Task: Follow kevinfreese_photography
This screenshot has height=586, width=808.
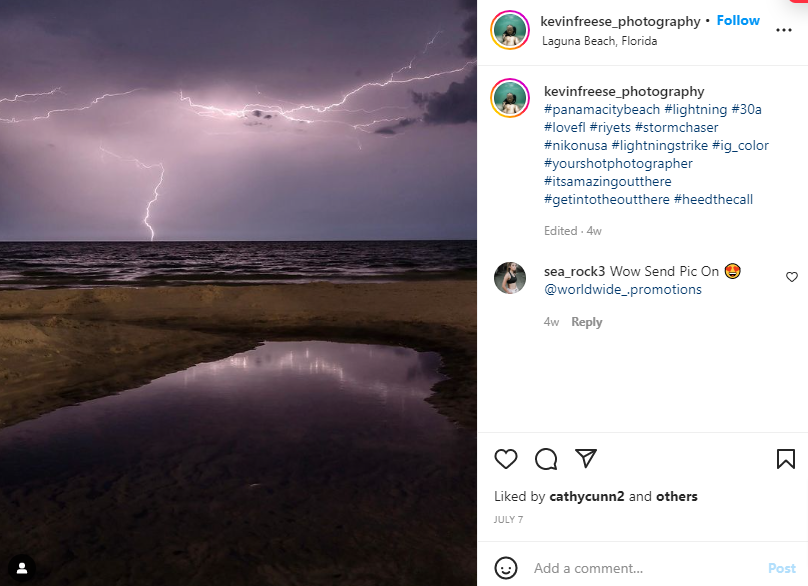Action: 738,21
